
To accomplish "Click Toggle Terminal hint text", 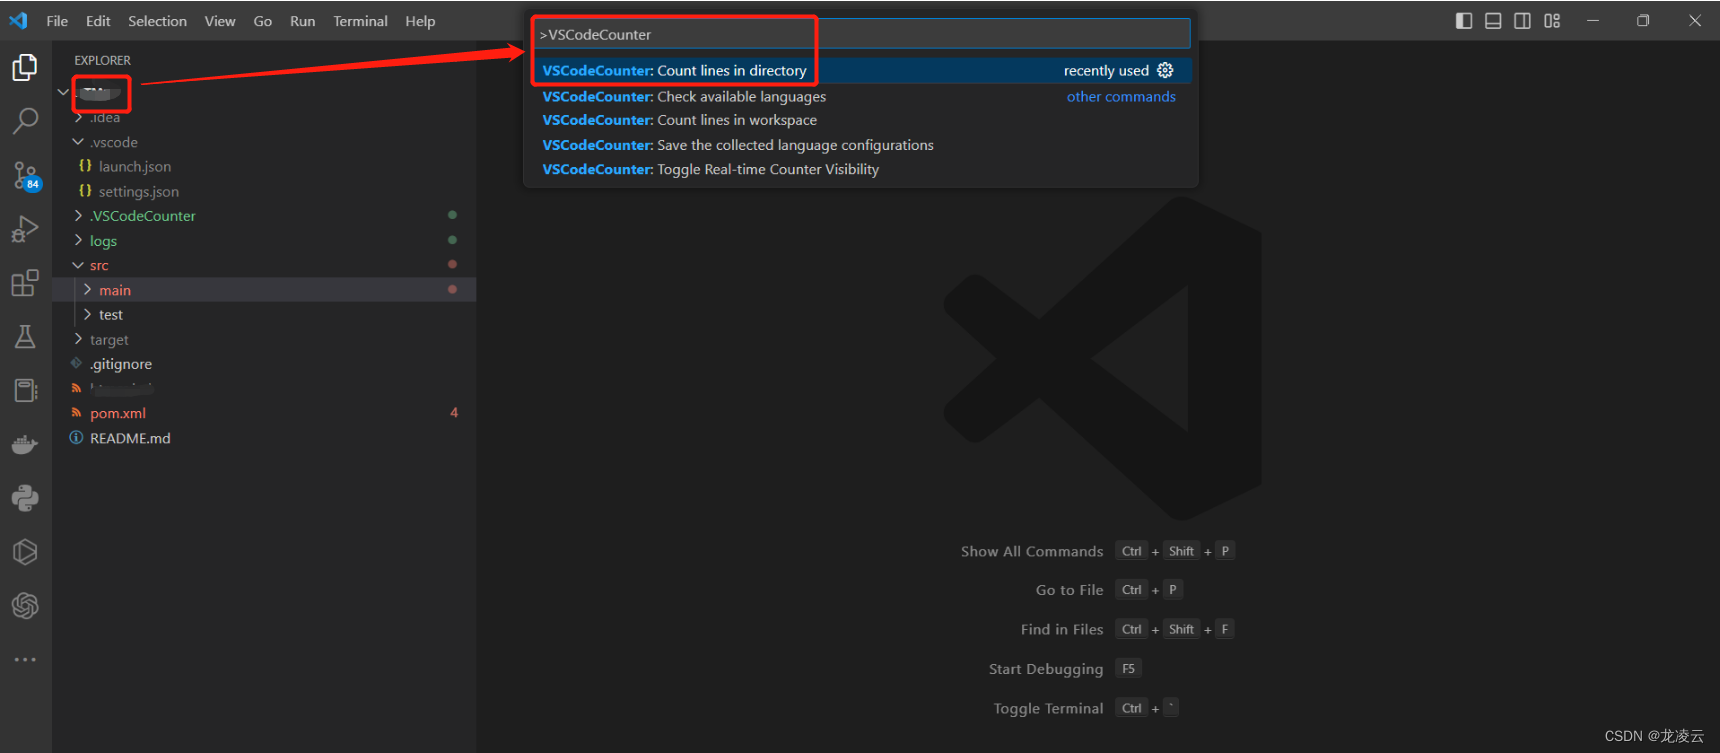I will [1048, 708].
